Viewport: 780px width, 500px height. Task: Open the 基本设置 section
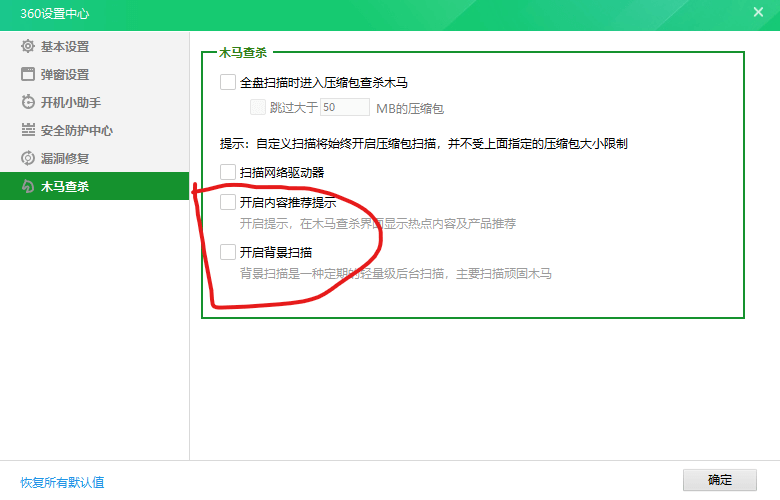pyautogui.click(x=65, y=46)
